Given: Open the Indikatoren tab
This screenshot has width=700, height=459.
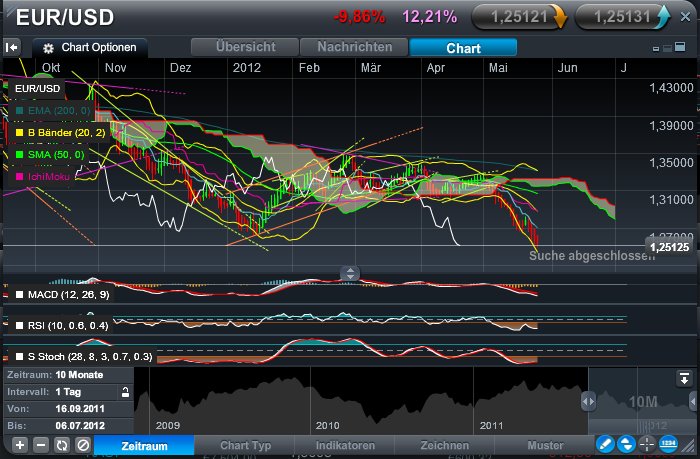Looking at the screenshot, I should coord(345,446).
